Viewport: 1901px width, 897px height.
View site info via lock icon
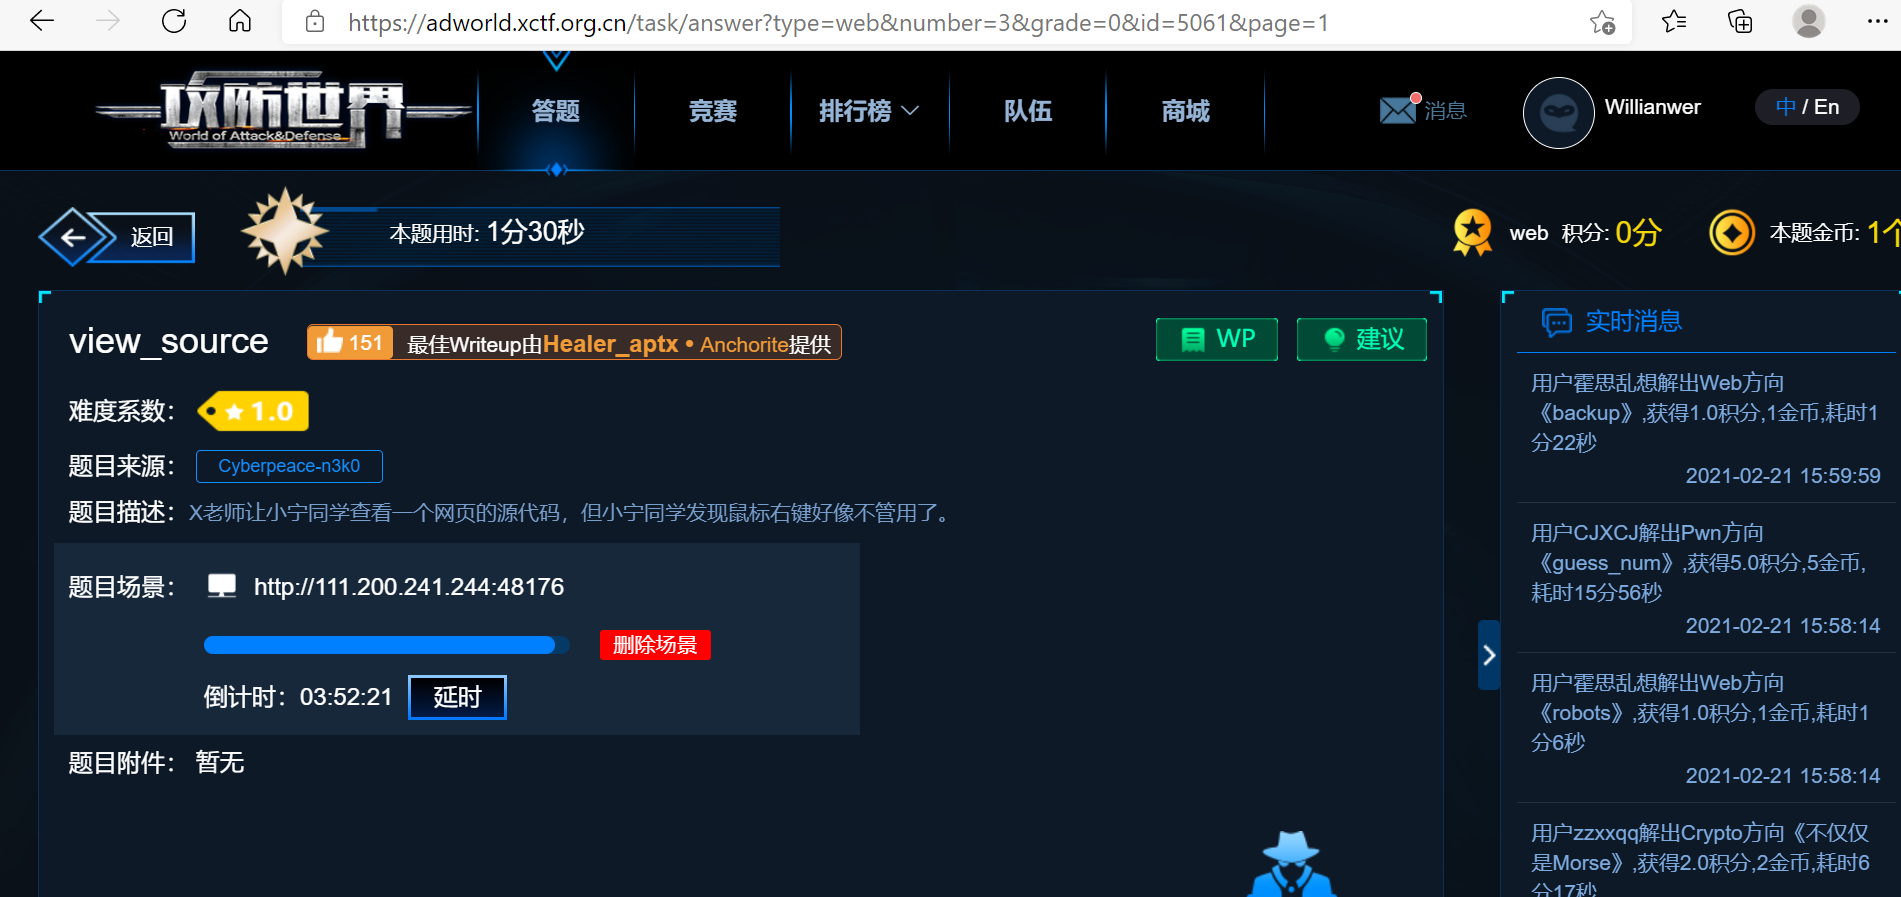[315, 22]
